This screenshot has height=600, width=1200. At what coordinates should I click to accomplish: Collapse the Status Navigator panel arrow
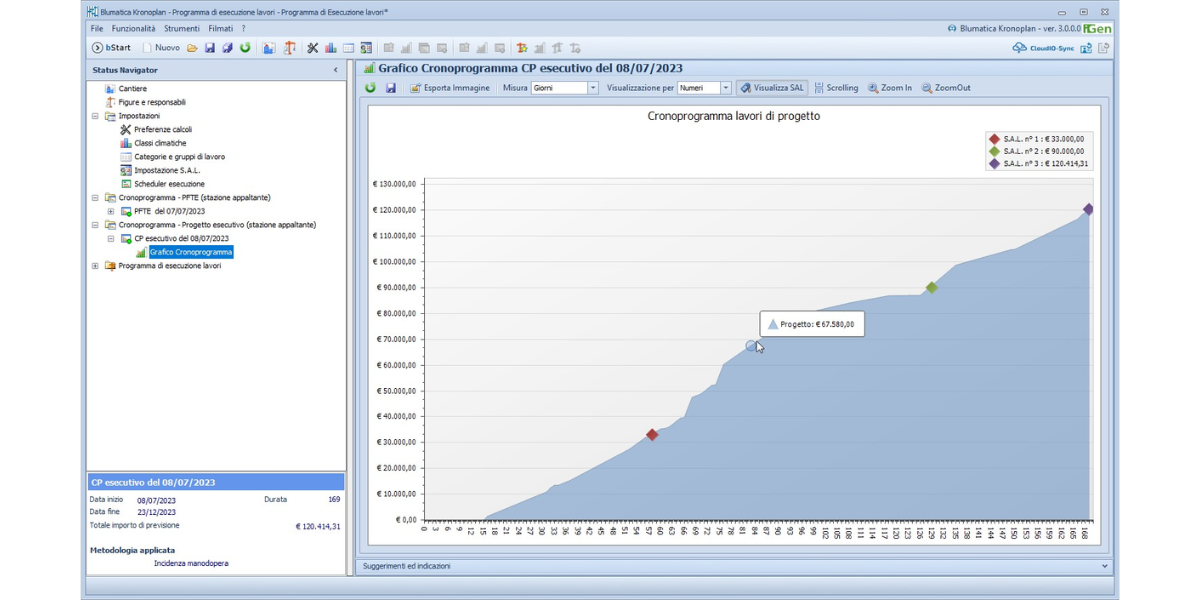click(335, 70)
